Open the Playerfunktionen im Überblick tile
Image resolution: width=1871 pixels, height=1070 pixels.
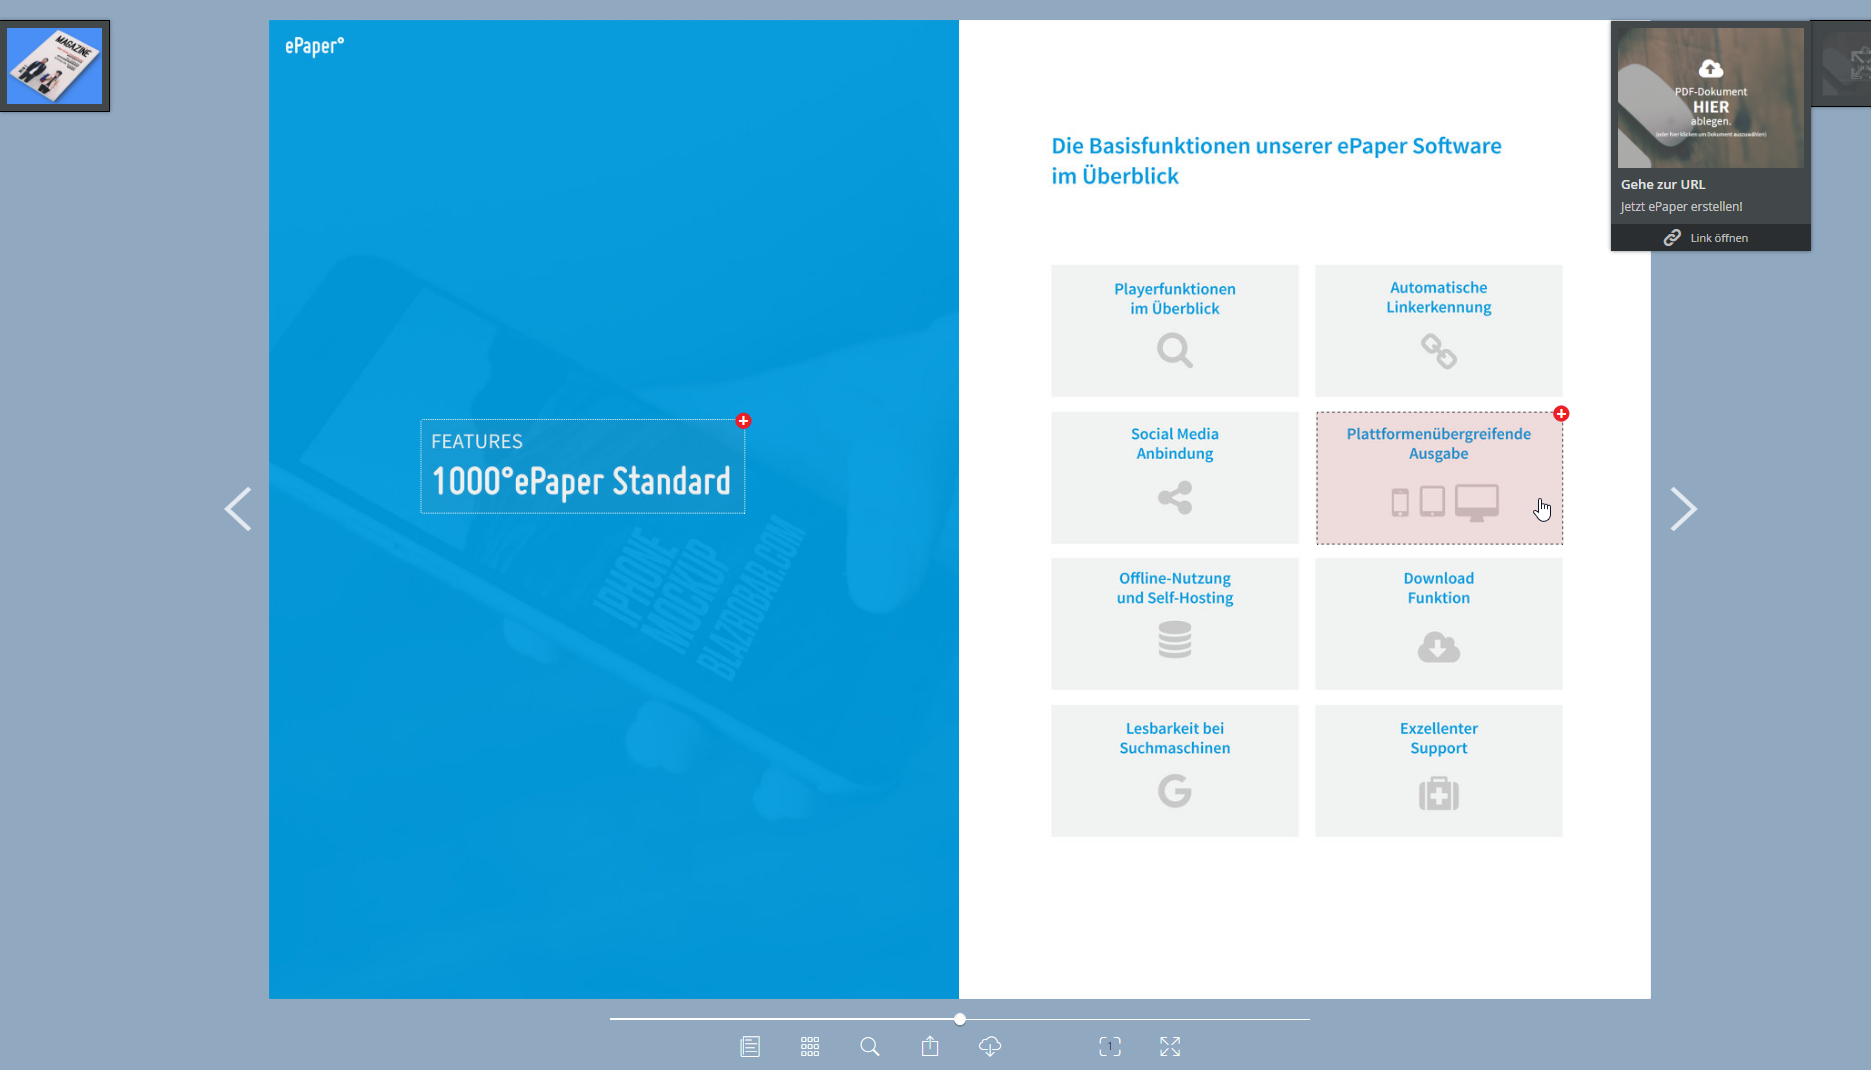click(1175, 330)
